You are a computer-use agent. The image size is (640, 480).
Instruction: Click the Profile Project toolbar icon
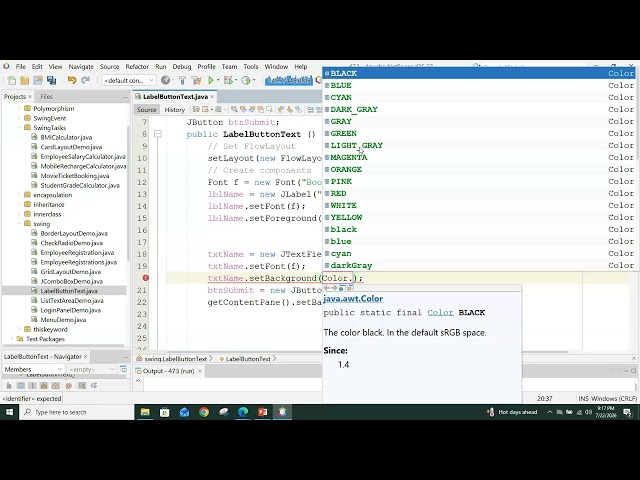pyautogui.click(x=246, y=80)
